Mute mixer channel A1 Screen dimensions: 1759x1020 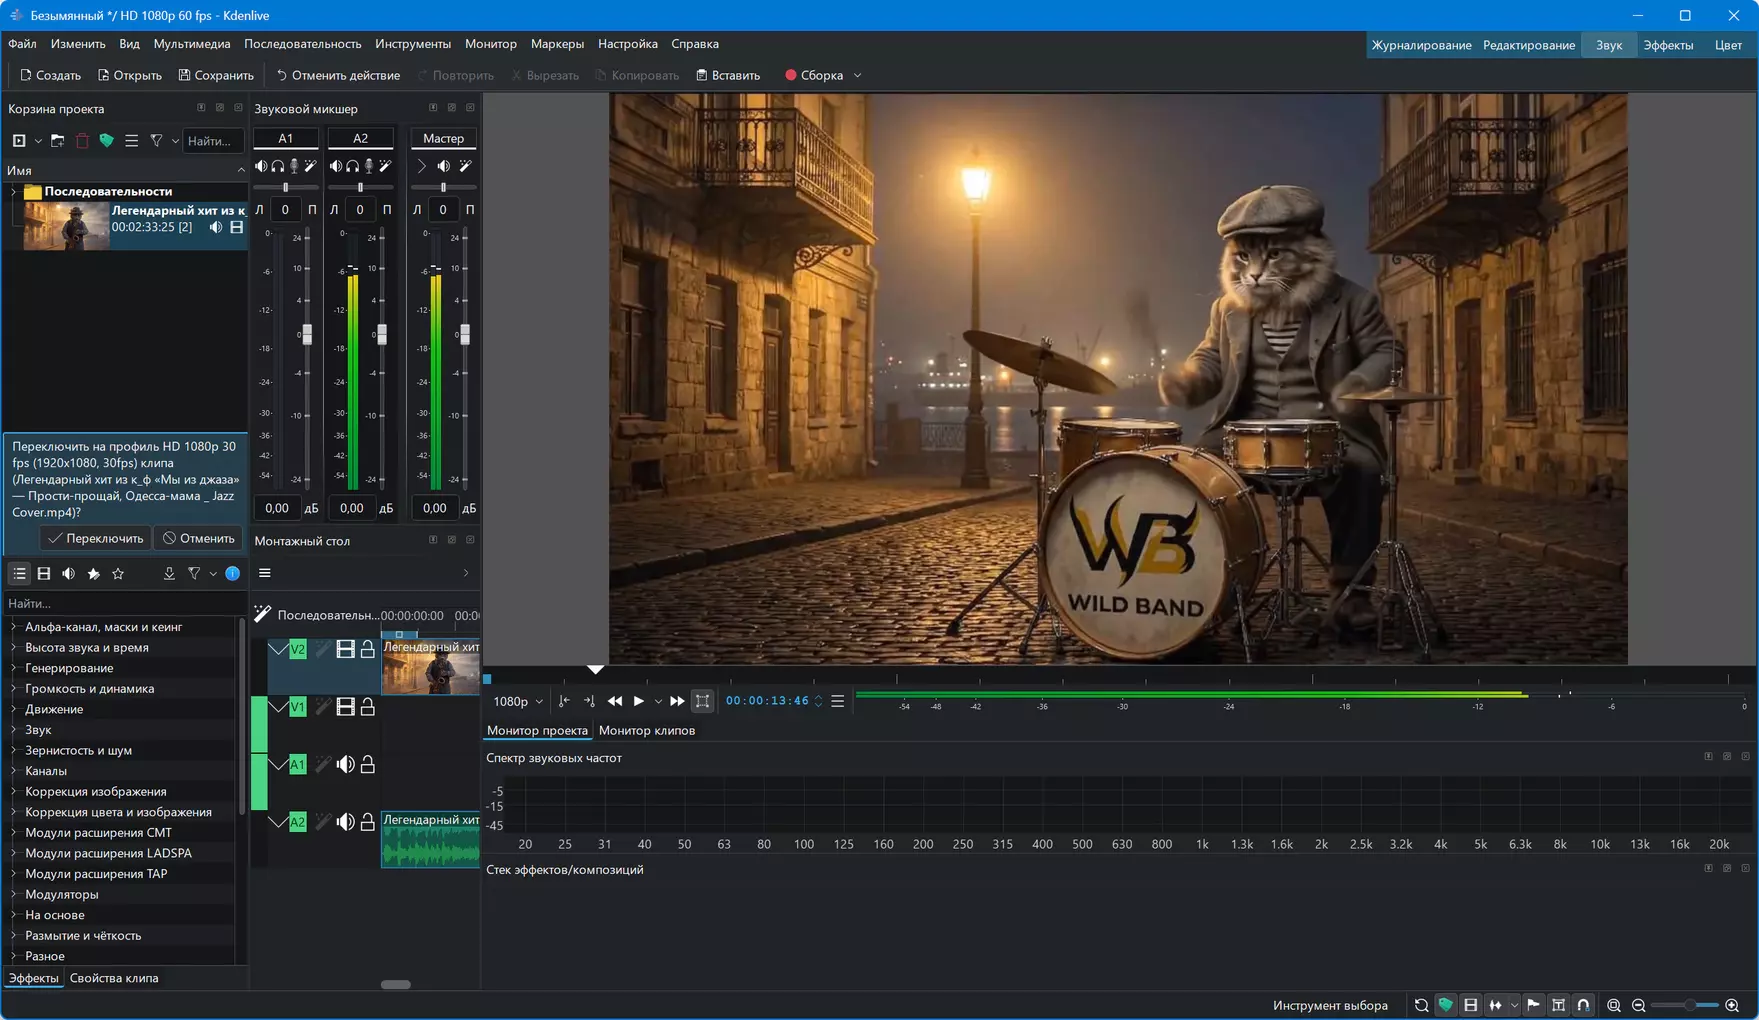click(x=261, y=166)
